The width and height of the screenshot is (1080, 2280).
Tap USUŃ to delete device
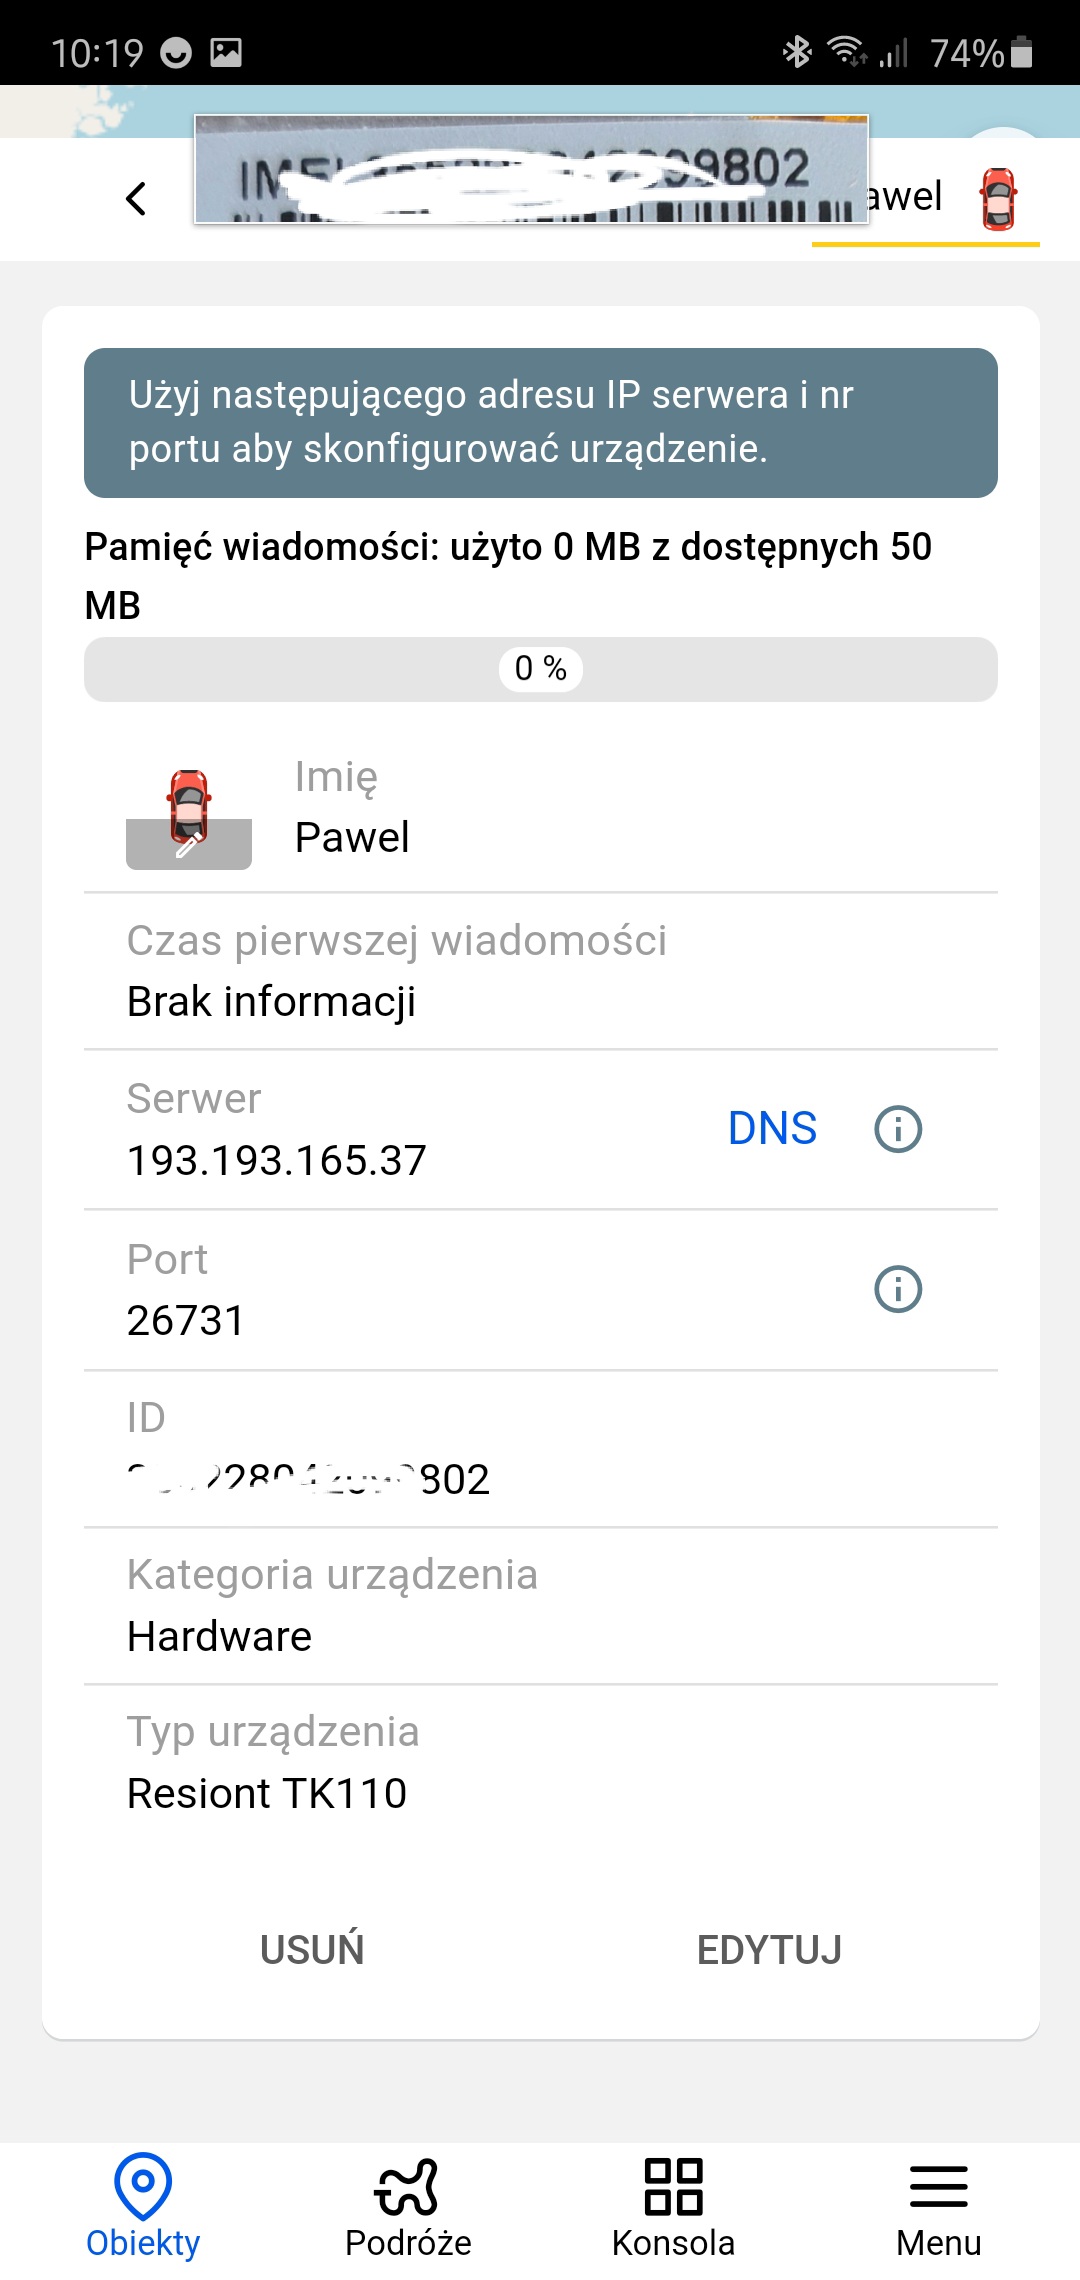(x=312, y=1949)
